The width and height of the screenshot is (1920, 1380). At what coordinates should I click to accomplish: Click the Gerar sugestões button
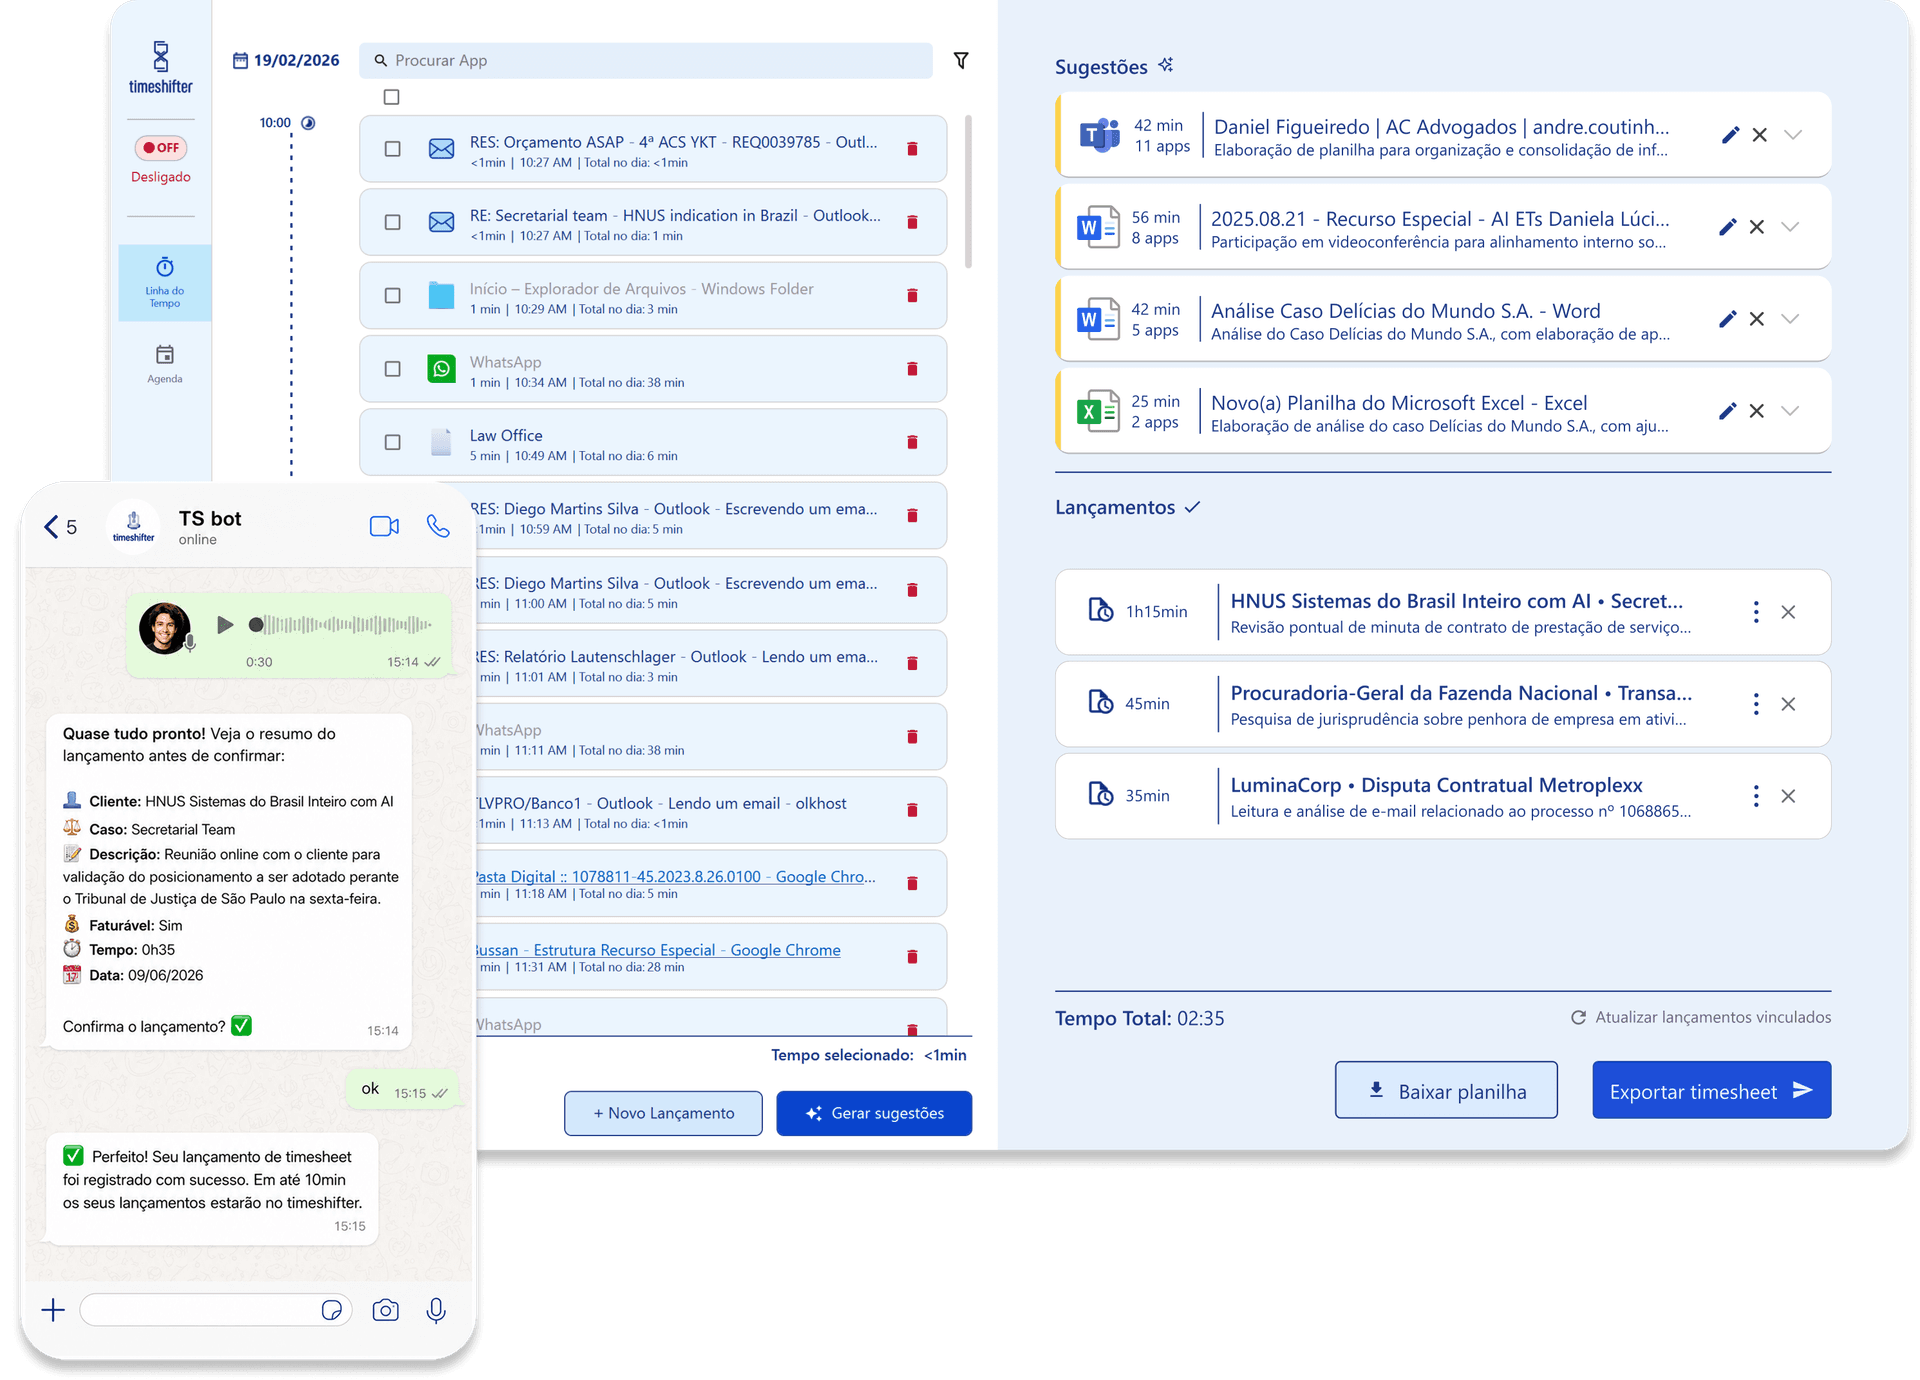tap(874, 1113)
